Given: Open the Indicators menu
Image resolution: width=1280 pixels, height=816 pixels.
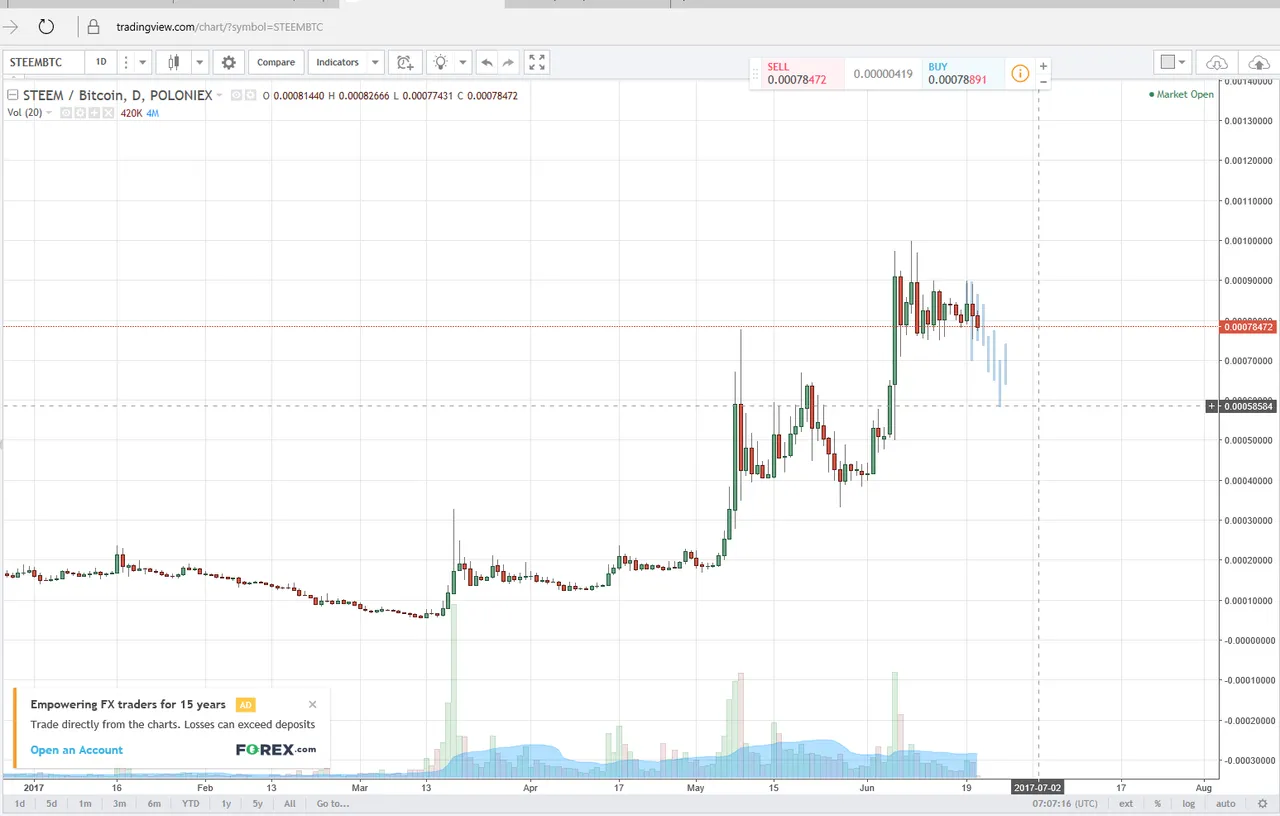Looking at the screenshot, I should tap(338, 62).
